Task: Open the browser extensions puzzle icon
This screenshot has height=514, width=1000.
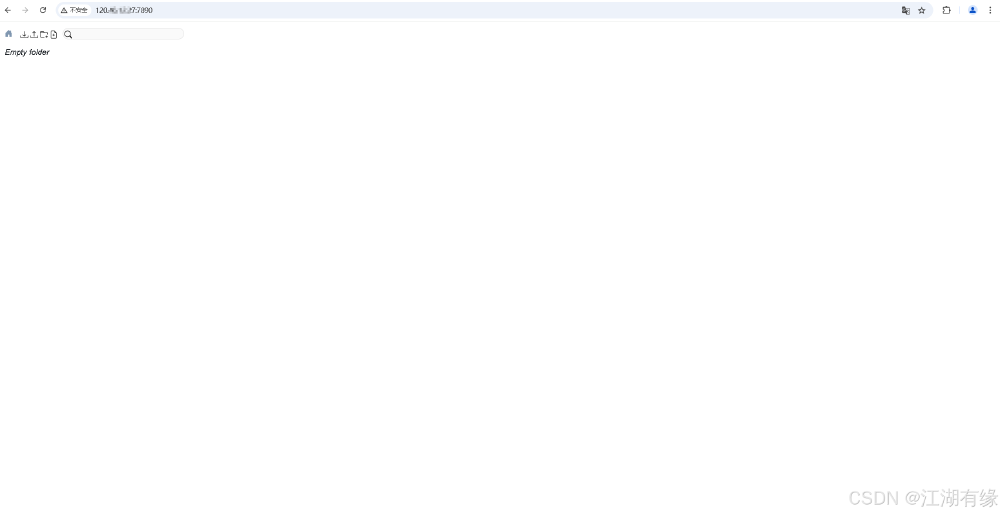Action: pyautogui.click(x=946, y=10)
